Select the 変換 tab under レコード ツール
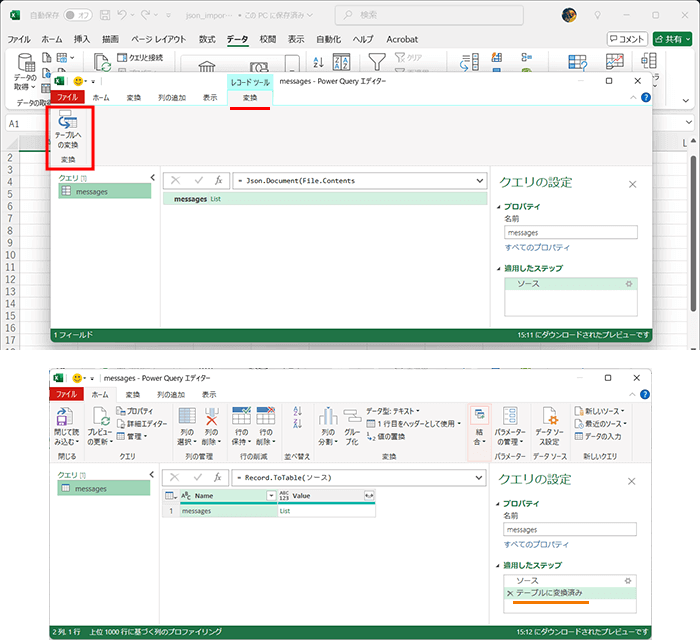700x640 pixels. coord(250,98)
